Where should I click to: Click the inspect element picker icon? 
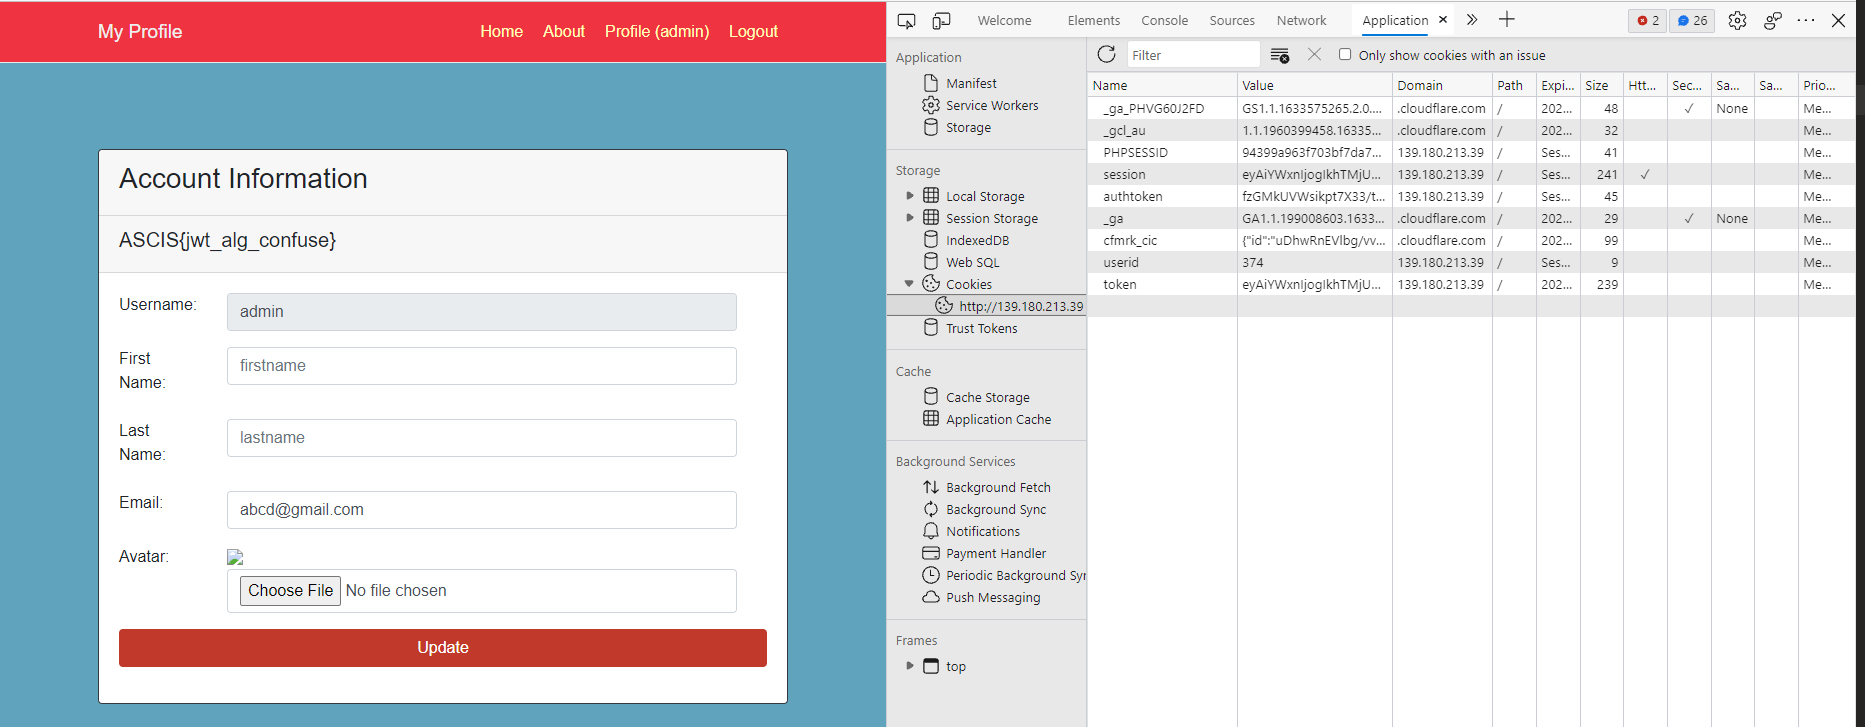(x=907, y=20)
